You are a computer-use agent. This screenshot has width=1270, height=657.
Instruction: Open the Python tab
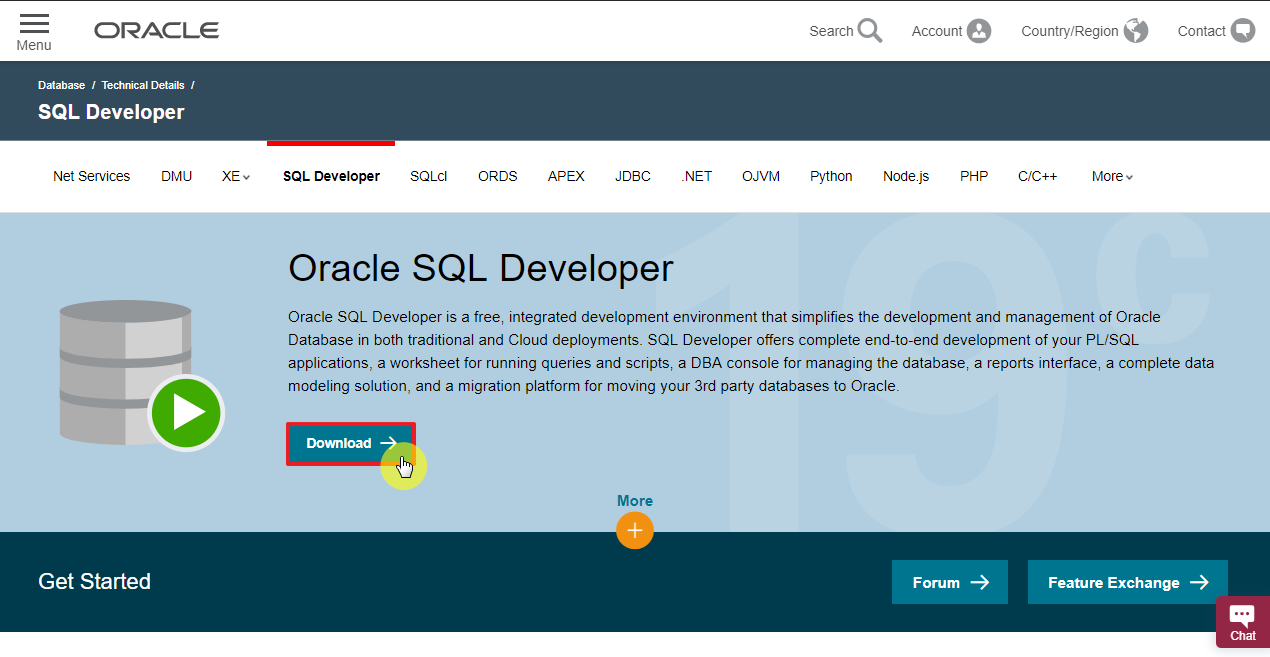[x=831, y=176]
